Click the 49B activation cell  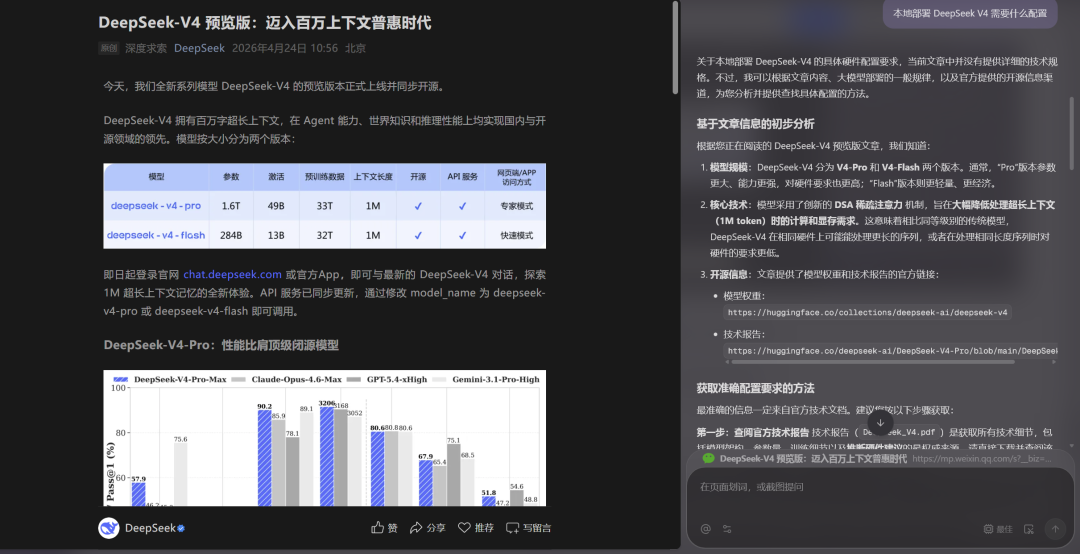[276, 206]
